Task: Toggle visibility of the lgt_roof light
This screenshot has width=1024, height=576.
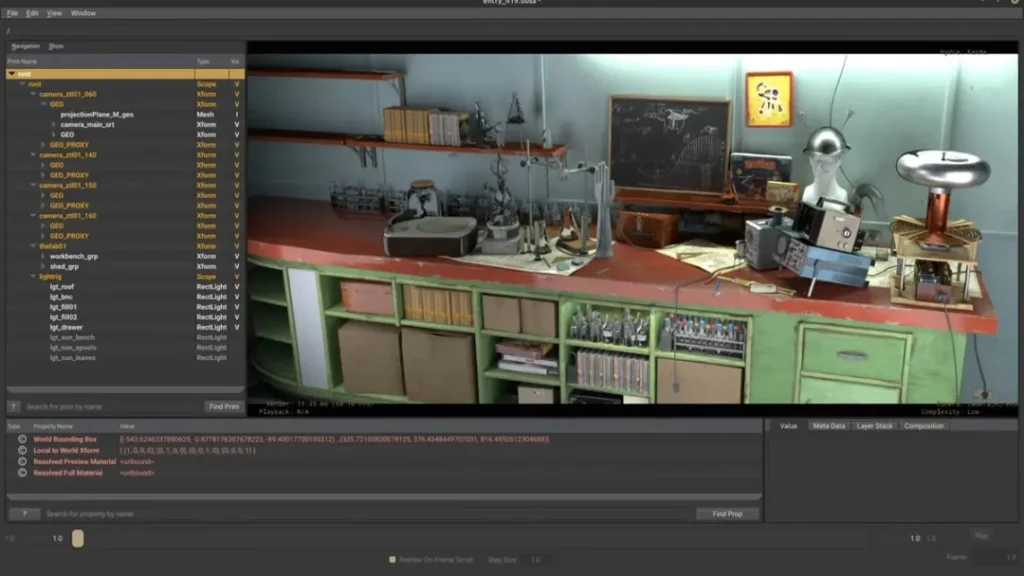Action: tap(237, 287)
